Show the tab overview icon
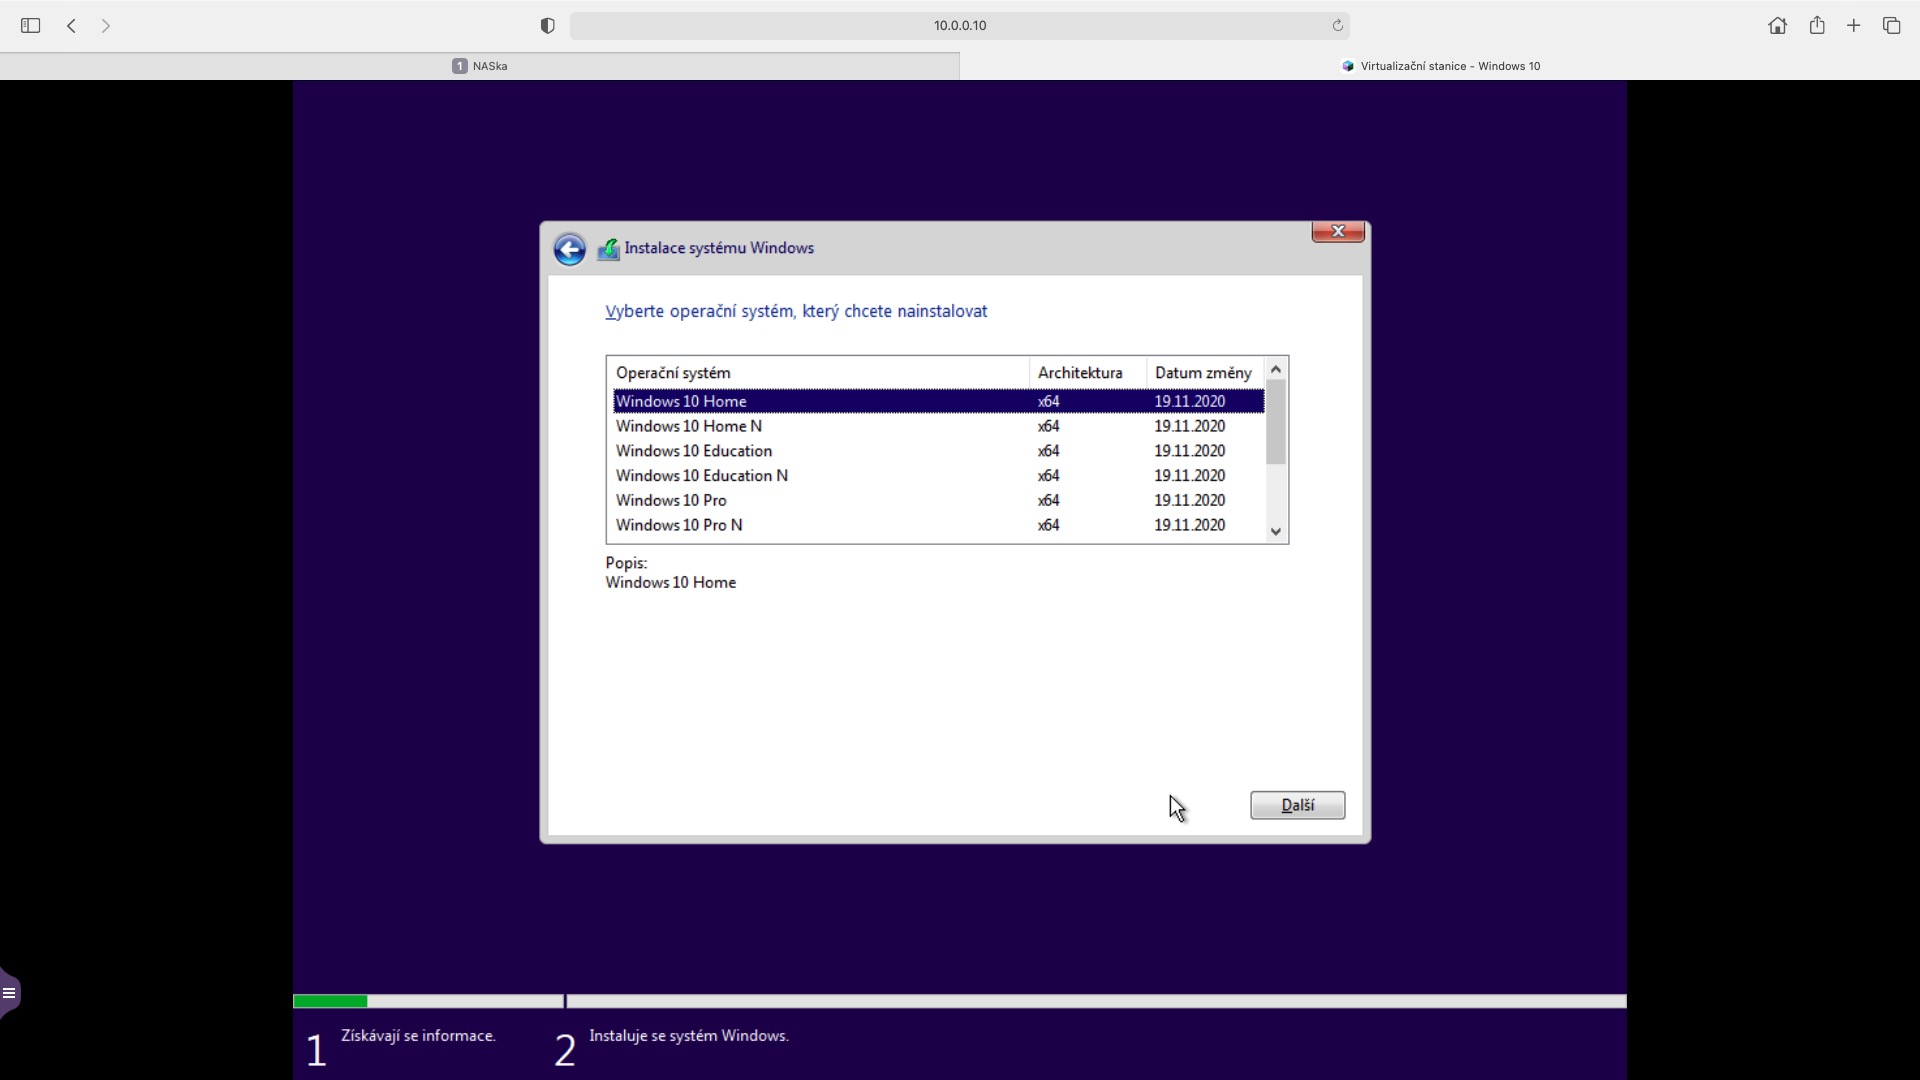 1891,26
